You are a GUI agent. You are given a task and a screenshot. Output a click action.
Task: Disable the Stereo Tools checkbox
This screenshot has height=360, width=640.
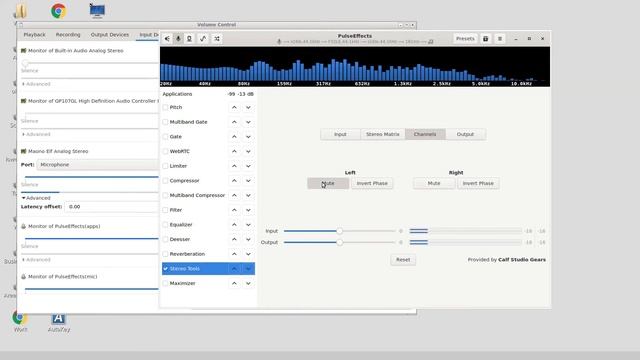click(165, 269)
